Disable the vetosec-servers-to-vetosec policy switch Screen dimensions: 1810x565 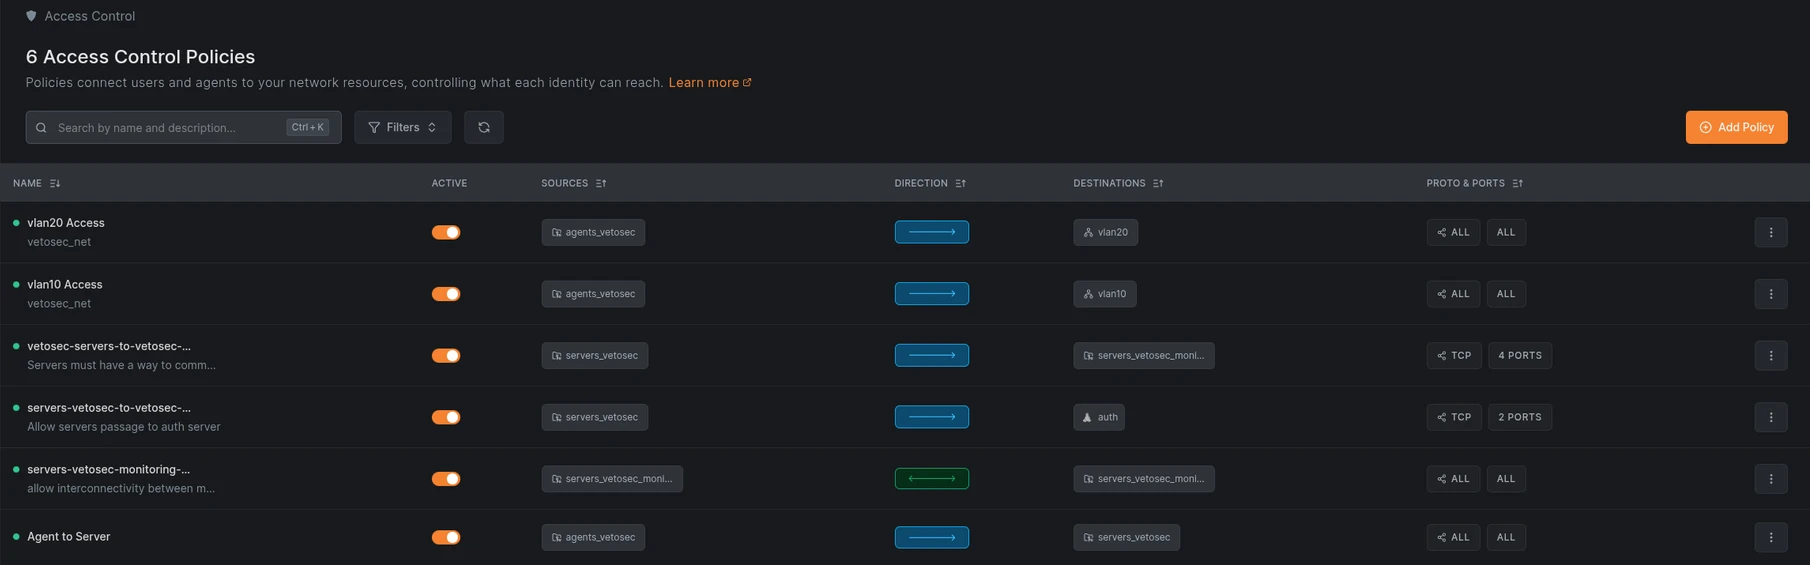(x=446, y=355)
